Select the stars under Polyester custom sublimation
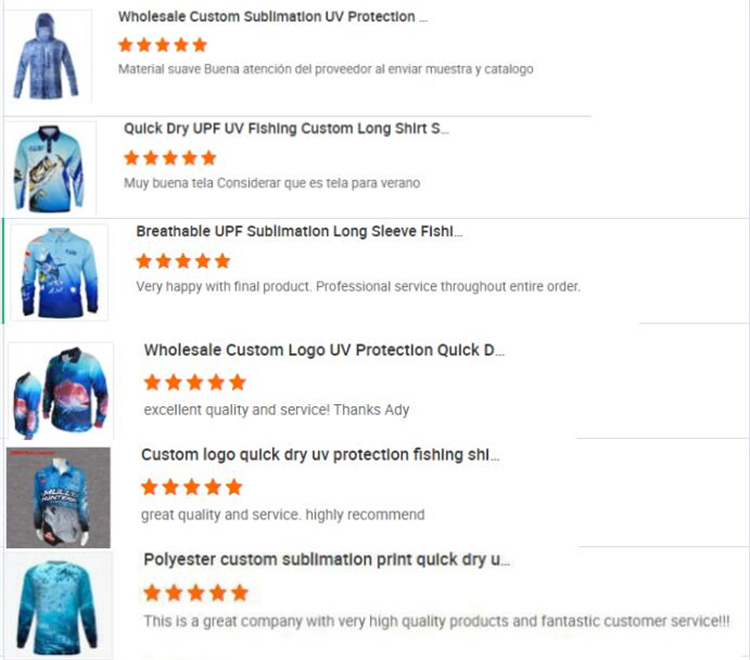The width and height of the screenshot is (750, 660). (x=195, y=593)
